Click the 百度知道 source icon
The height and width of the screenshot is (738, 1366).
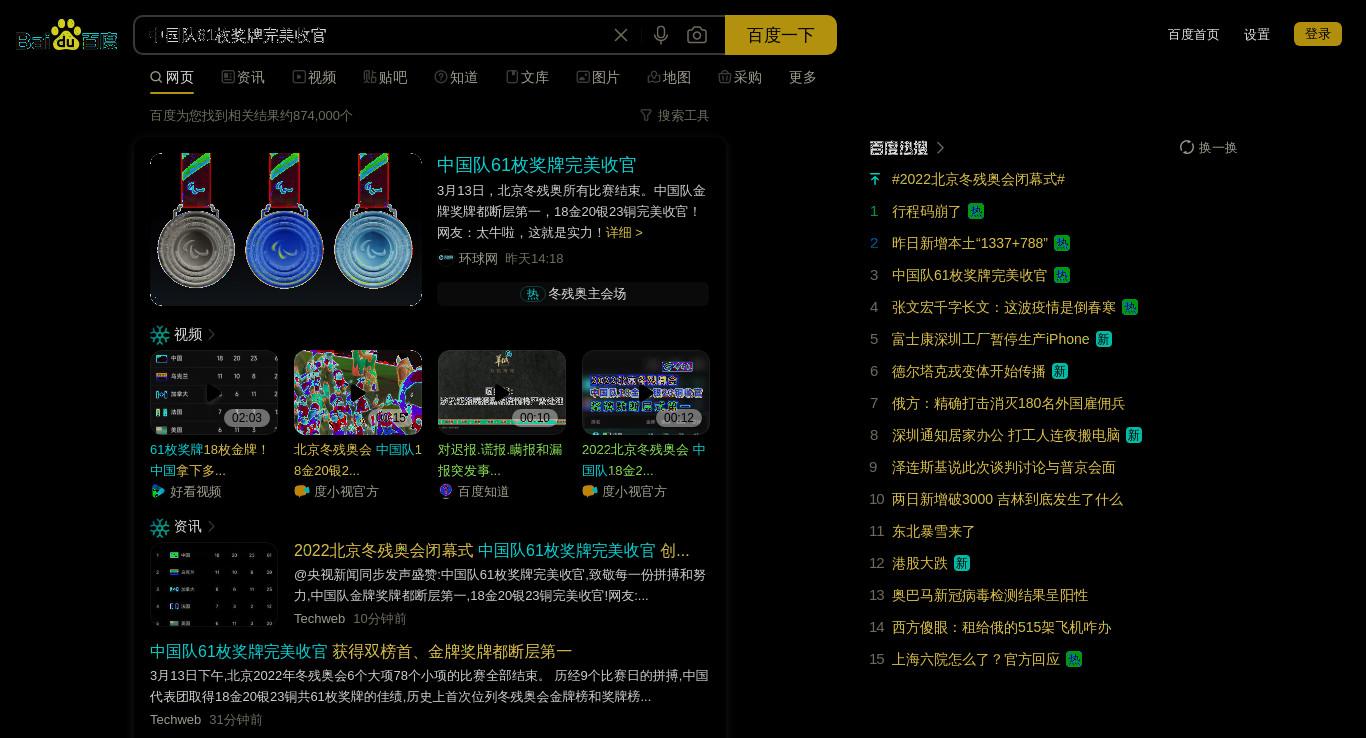click(x=446, y=491)
